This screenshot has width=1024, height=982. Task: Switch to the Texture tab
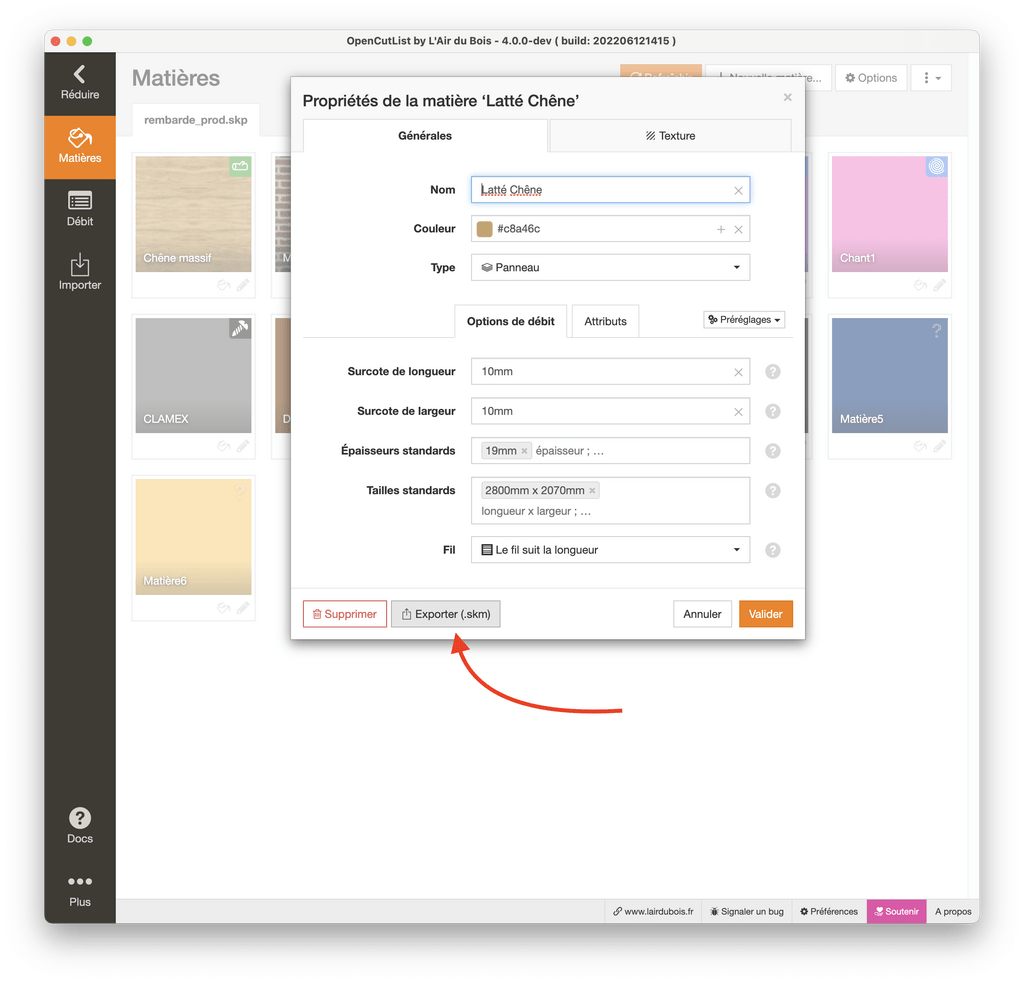[671, 136]
